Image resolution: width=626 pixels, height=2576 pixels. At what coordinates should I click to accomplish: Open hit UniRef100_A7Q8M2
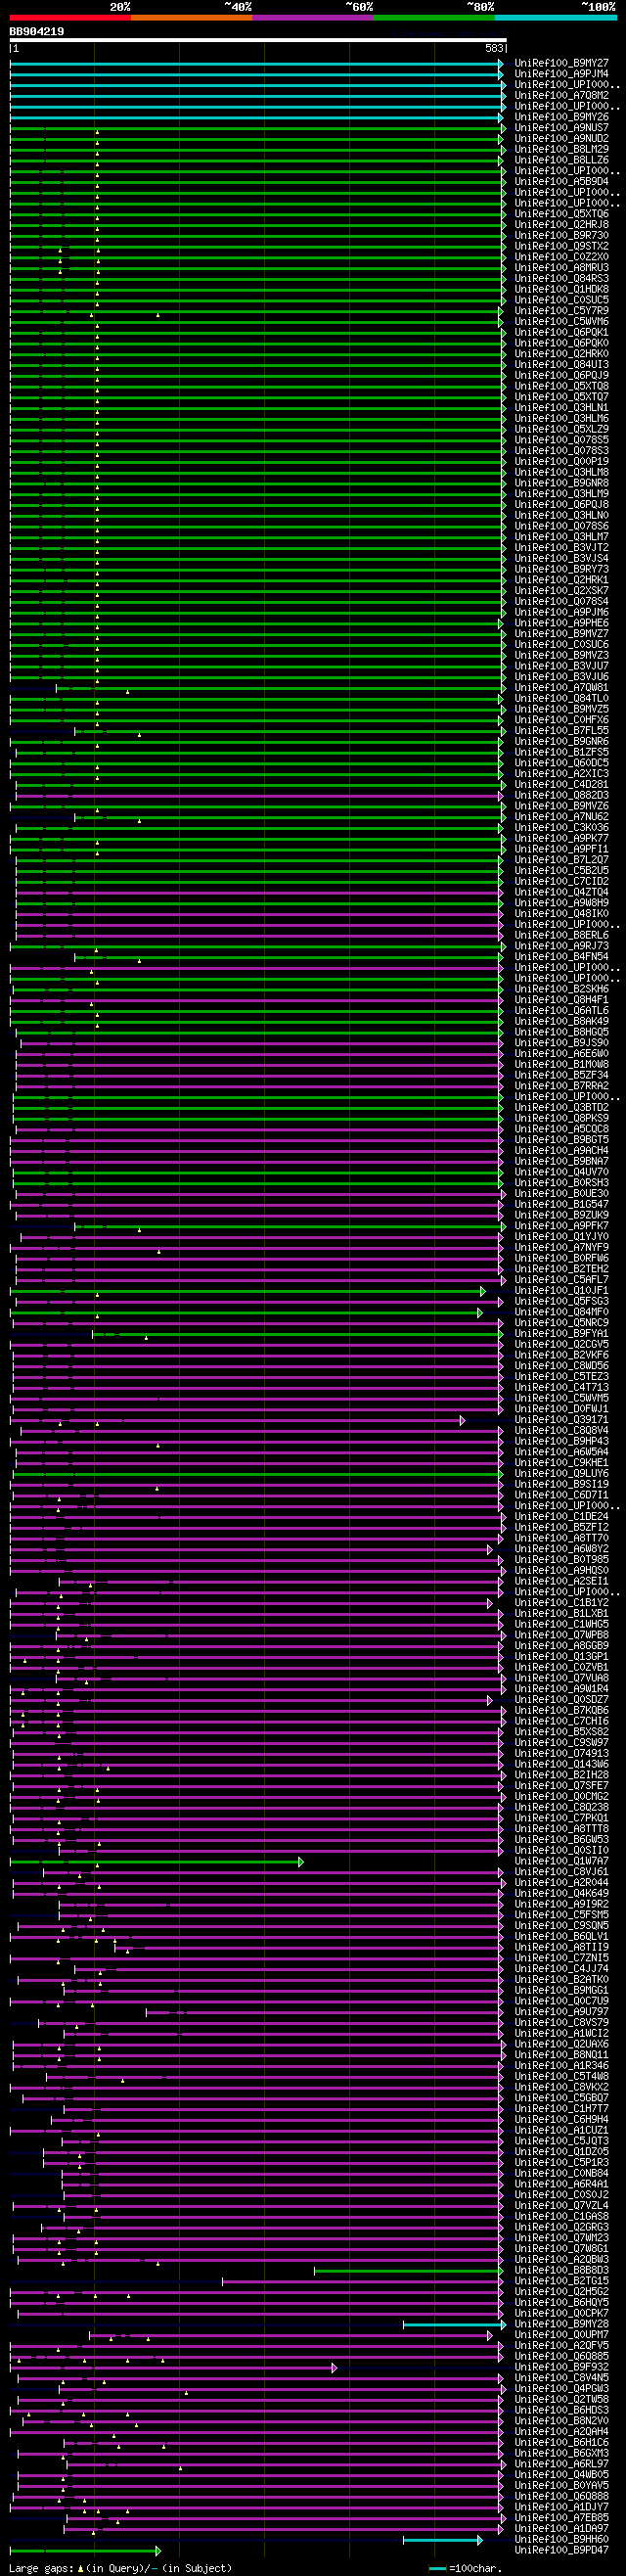point(562,95)
